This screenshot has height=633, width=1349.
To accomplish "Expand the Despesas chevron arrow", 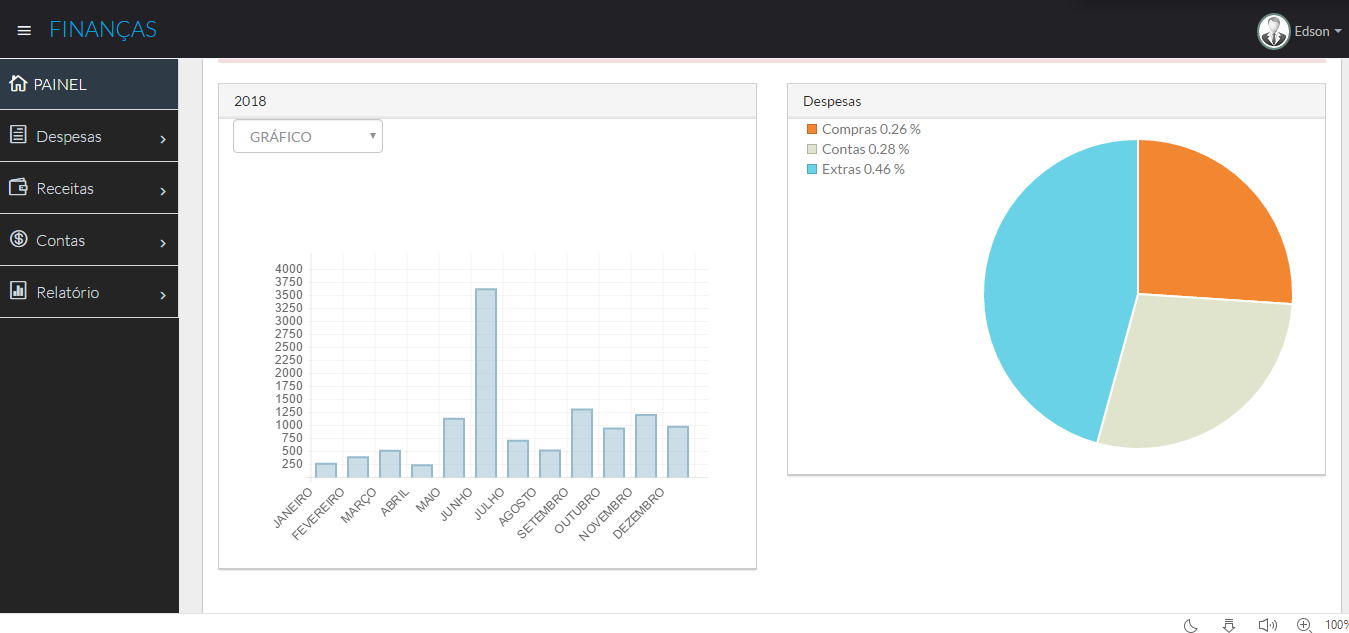I will click(x=163, y=139).
